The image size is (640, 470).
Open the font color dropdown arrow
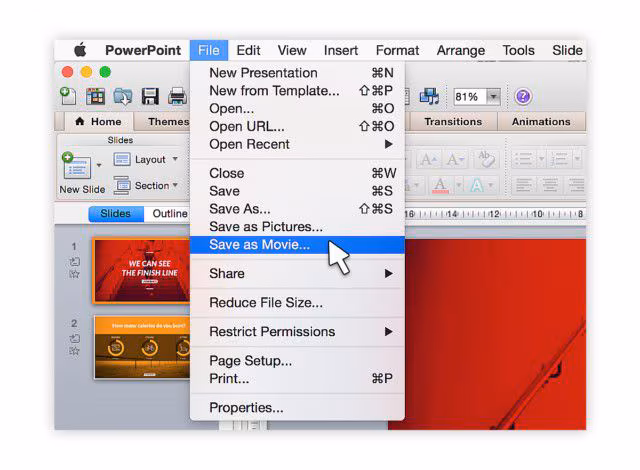pos(458,186)
